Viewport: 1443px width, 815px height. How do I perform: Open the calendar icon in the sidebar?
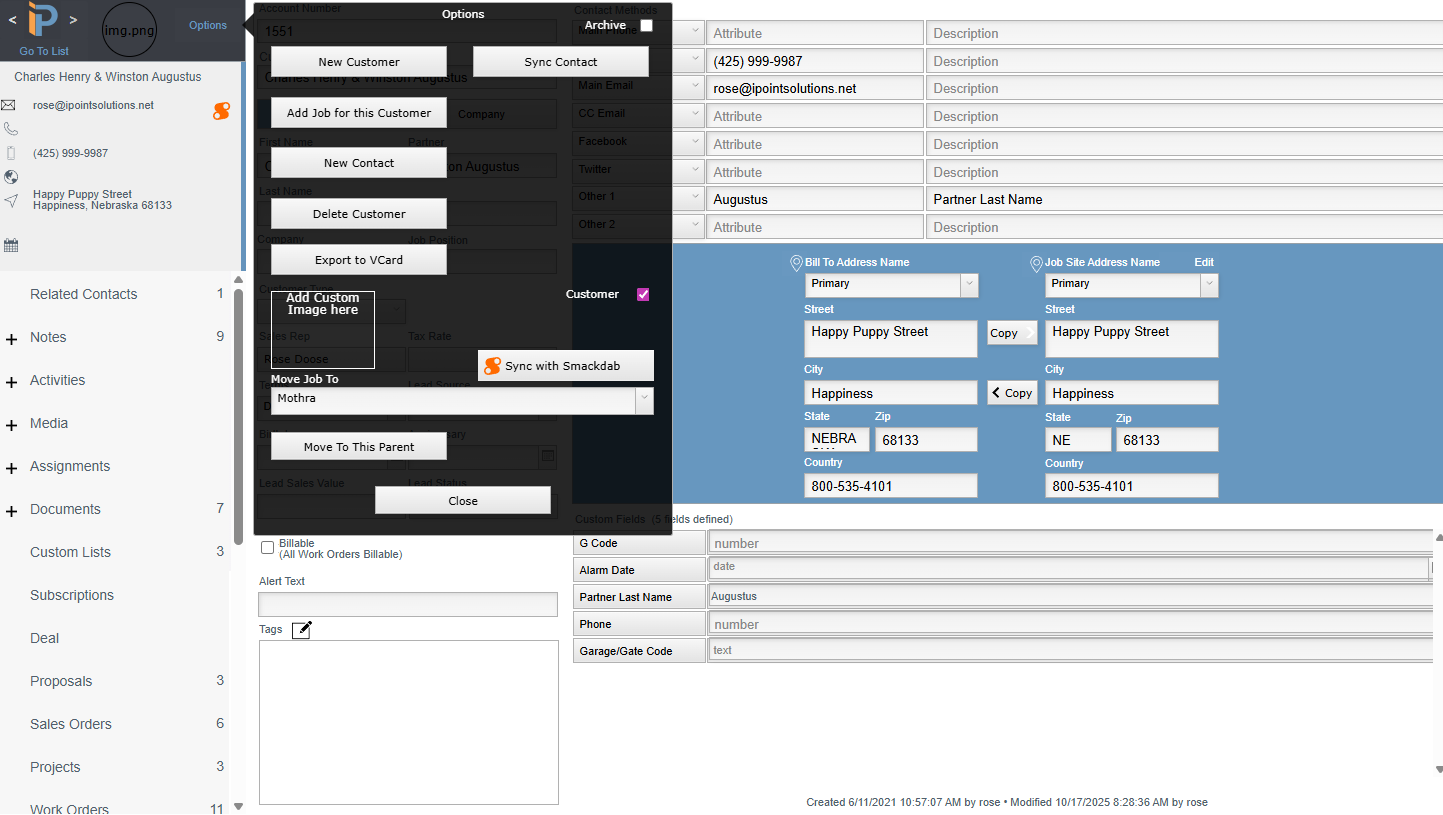(x=11, y=245)
